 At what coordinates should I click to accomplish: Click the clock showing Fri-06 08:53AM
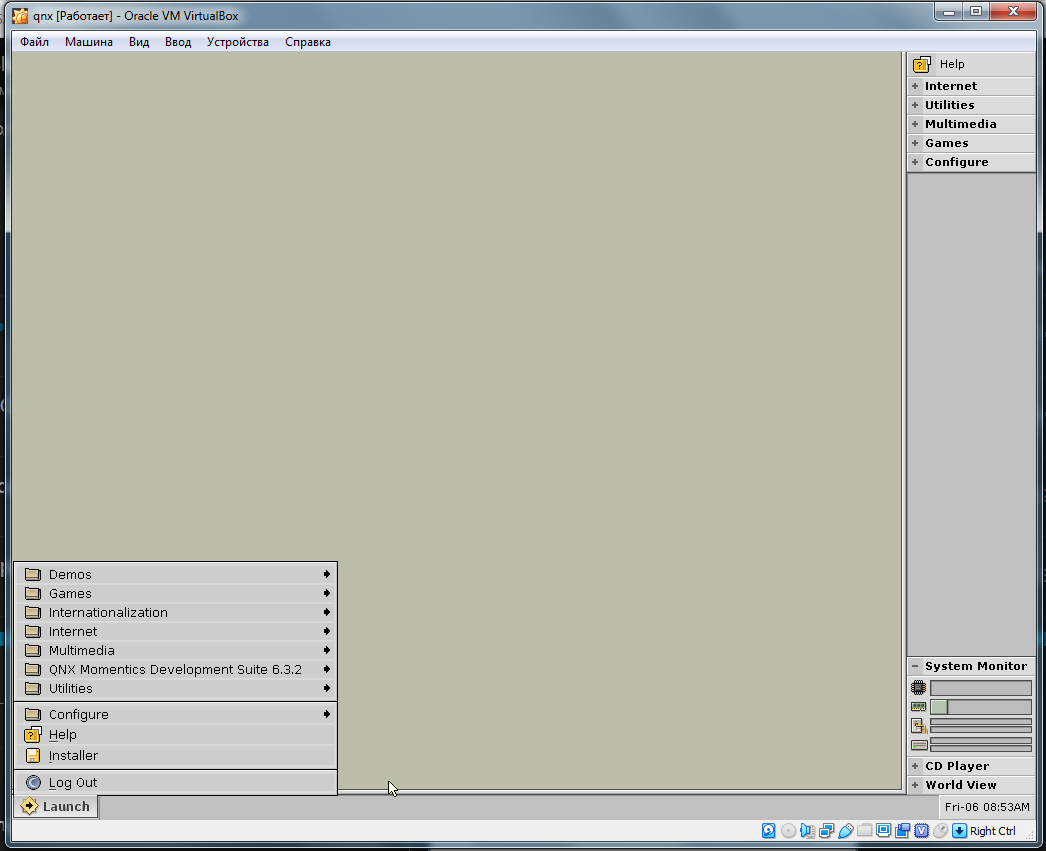[x=987, y=807]
